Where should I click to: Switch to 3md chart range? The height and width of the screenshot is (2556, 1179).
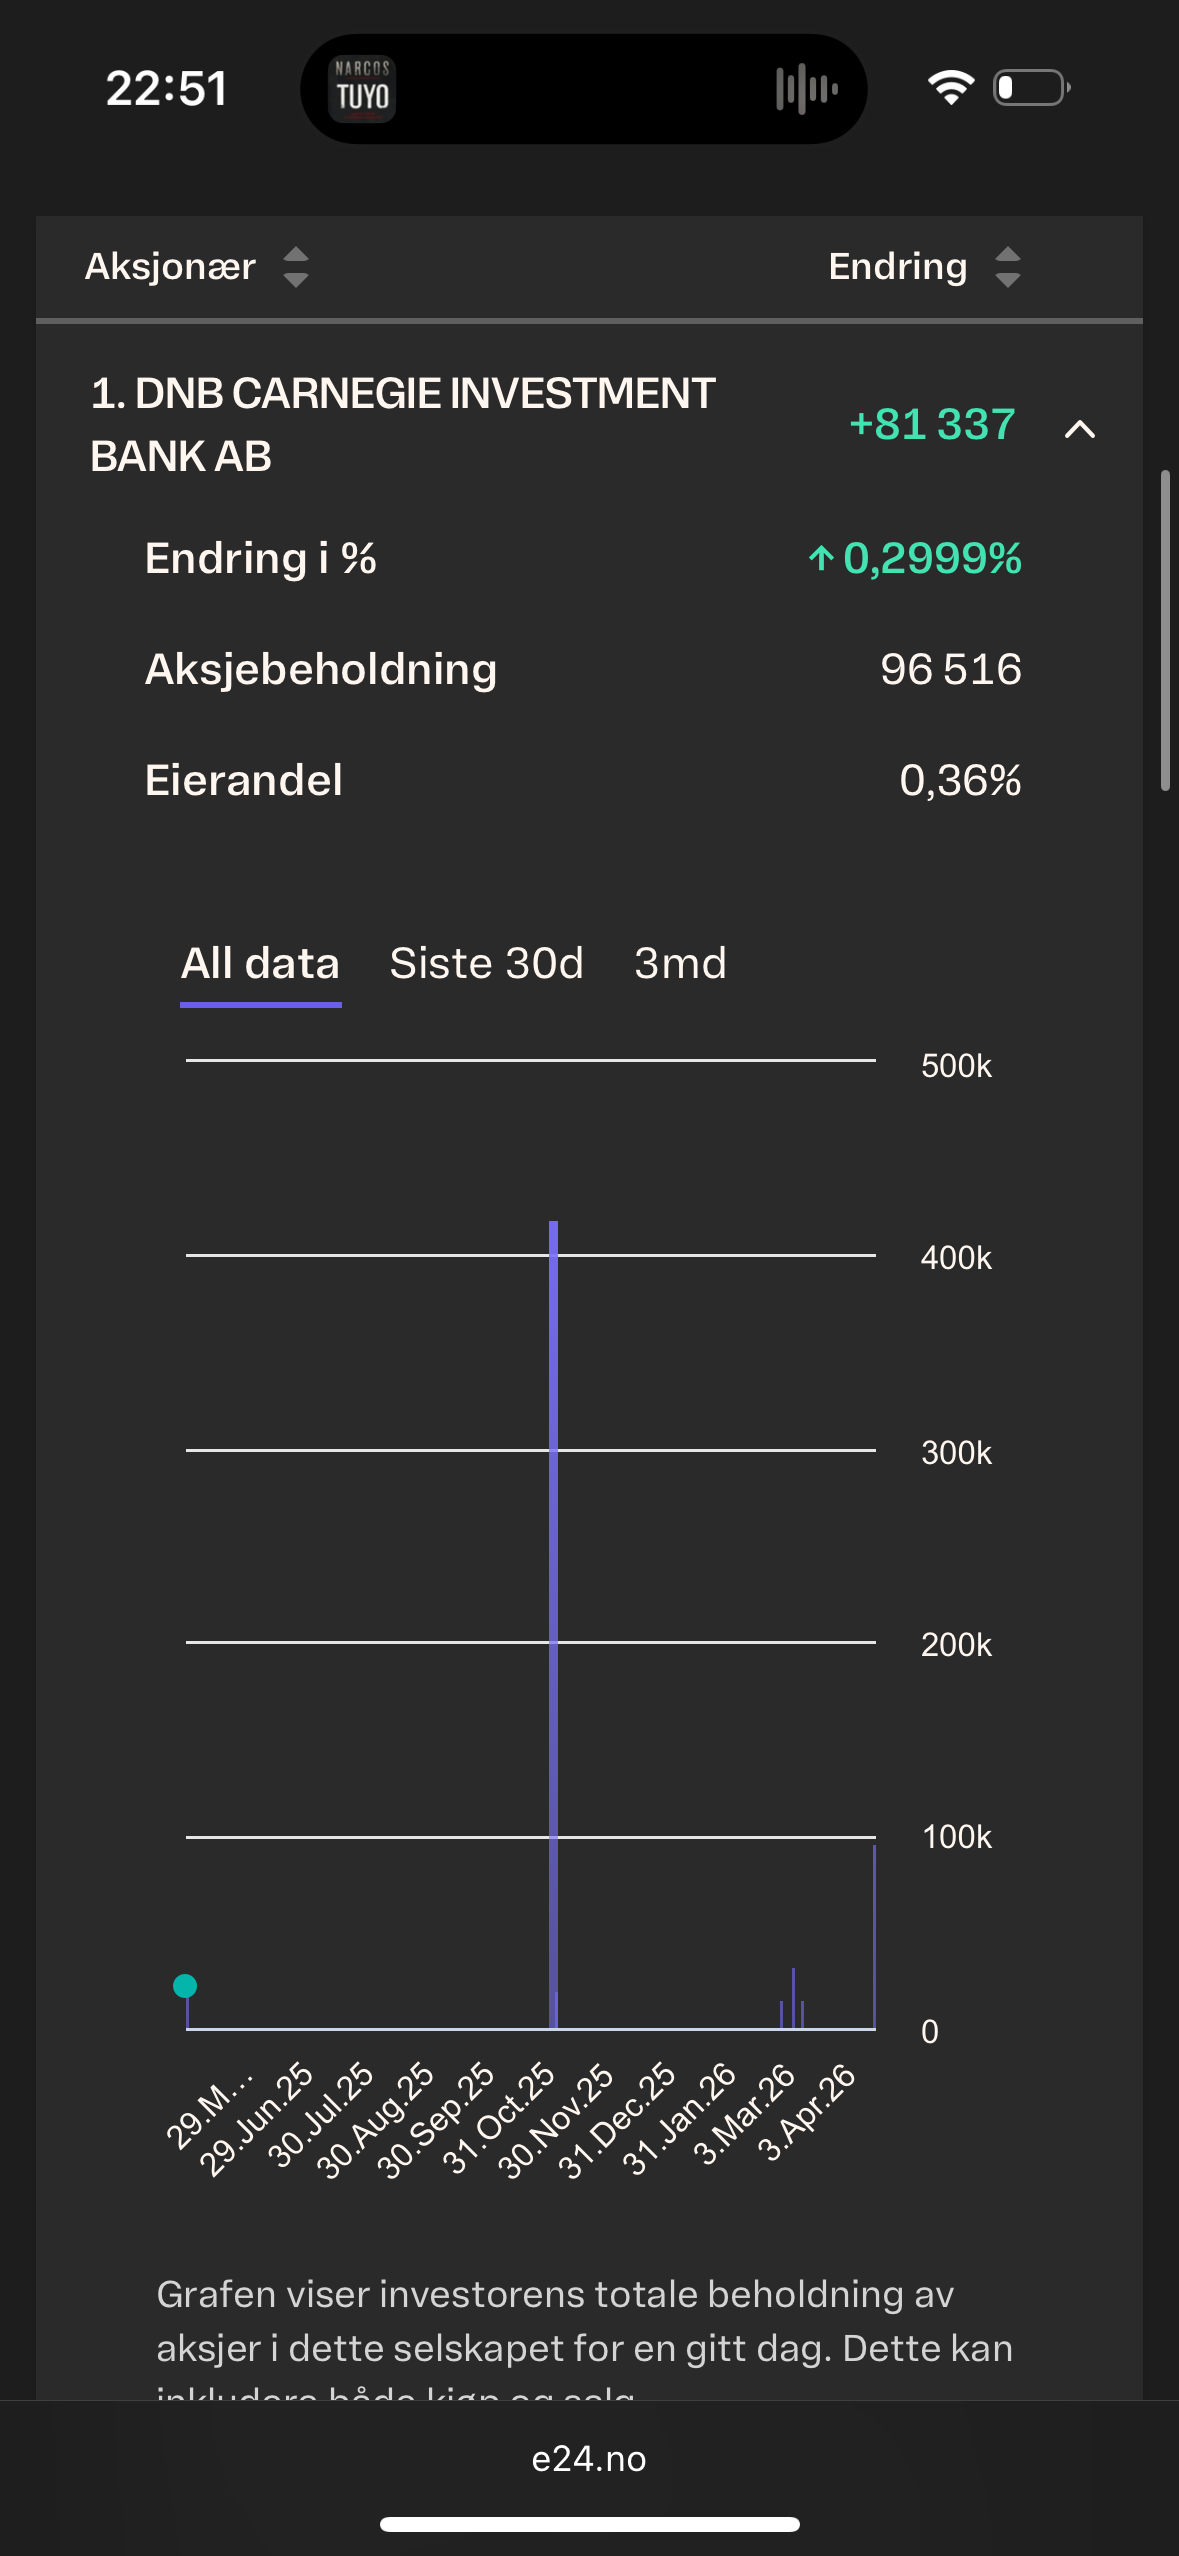(680, 964)
